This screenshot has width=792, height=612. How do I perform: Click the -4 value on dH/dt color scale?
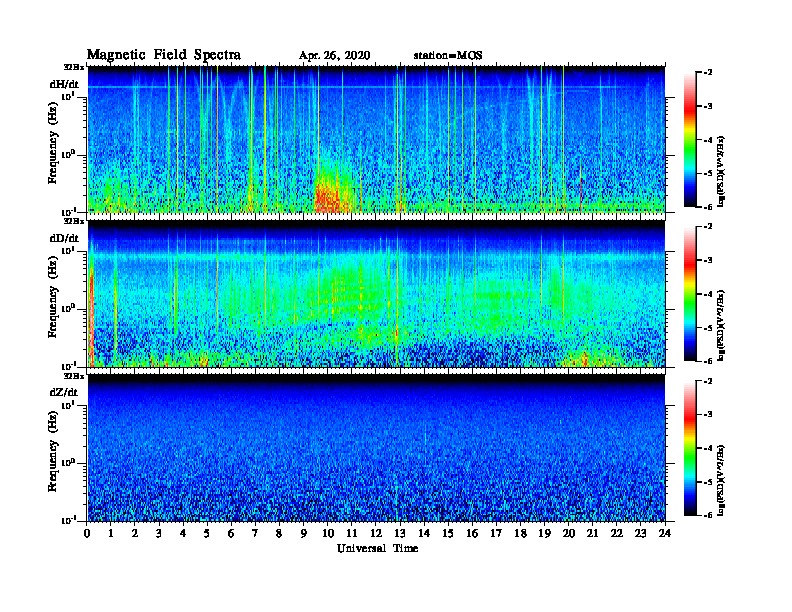point(708,140)
